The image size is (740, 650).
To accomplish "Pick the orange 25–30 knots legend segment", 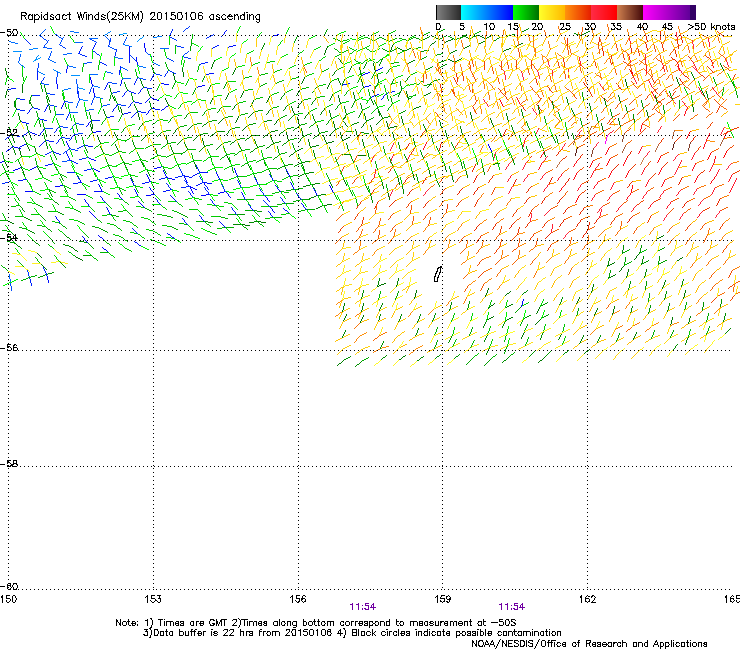I will [578, 12].
